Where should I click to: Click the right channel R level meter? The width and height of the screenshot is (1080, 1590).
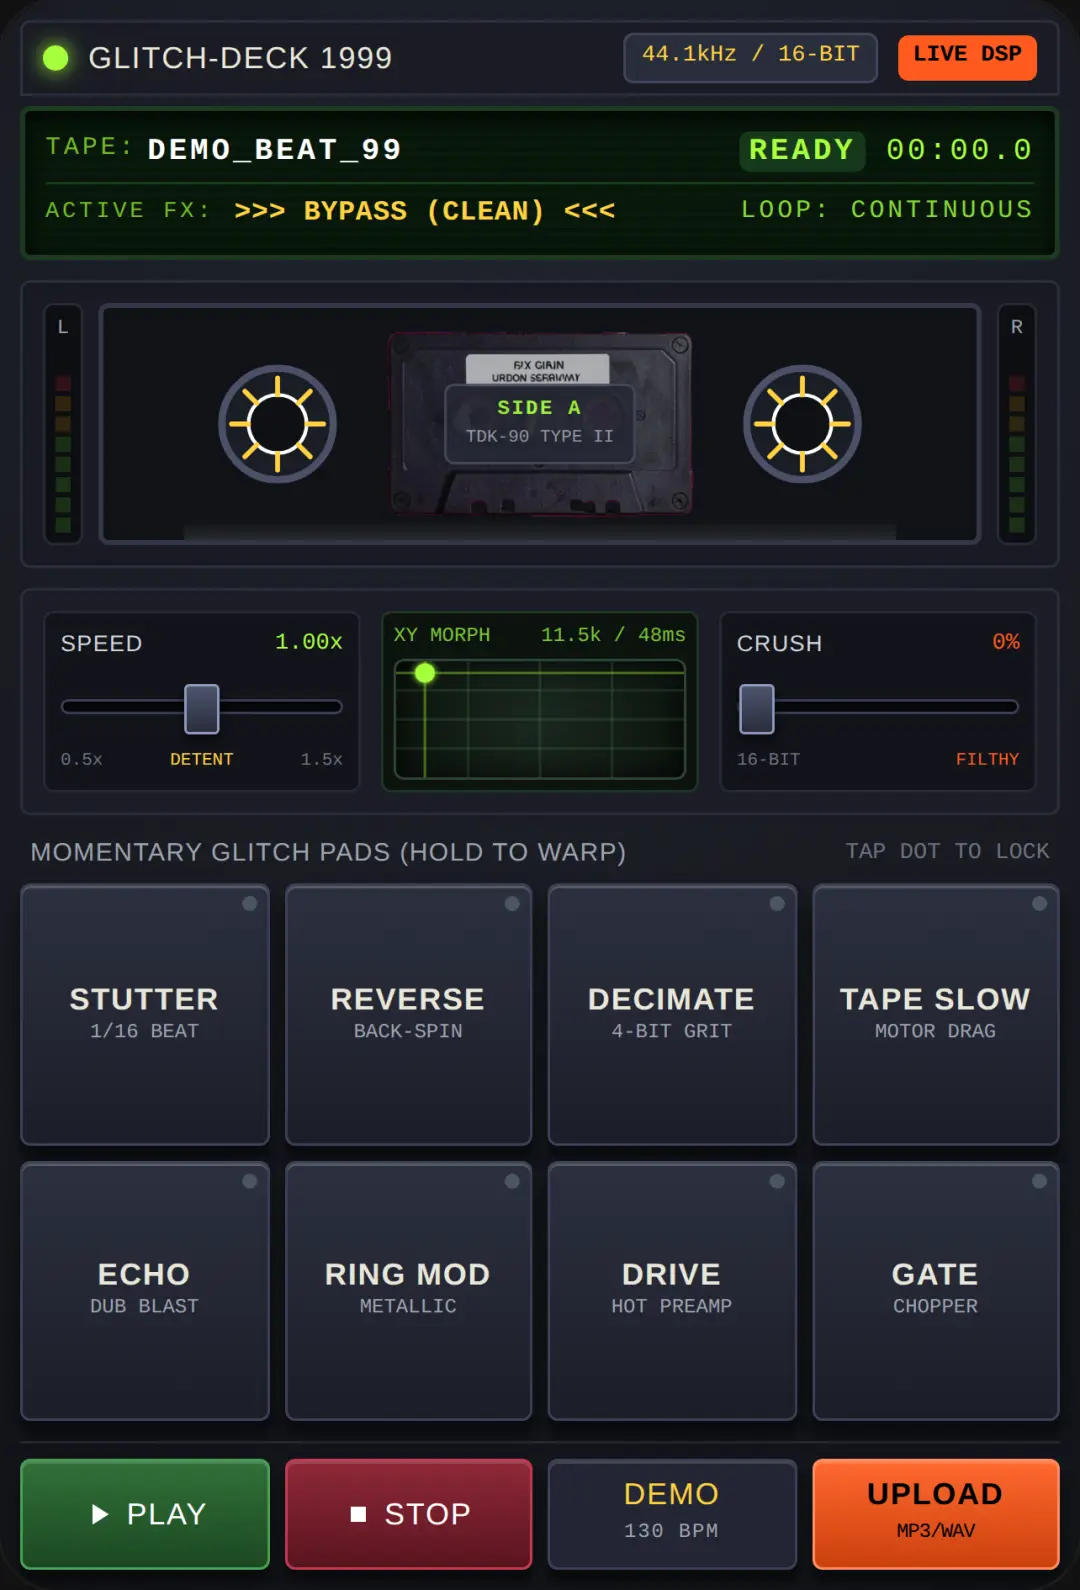(x=1017, y=424)
